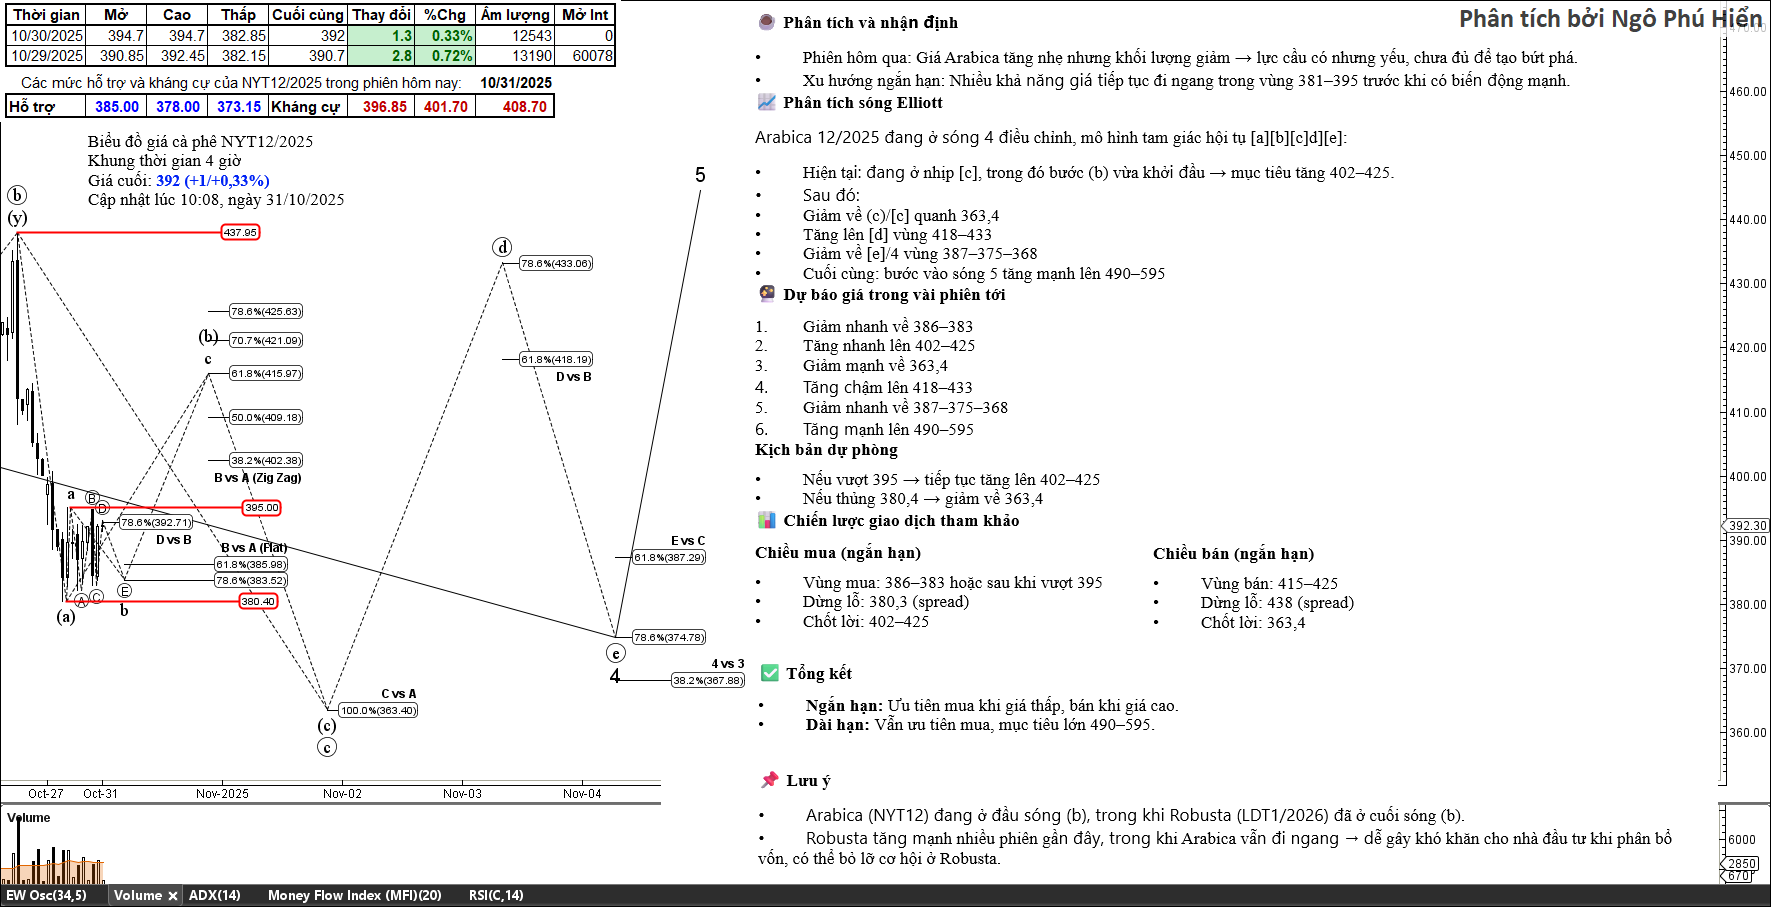Click the red pushpin icon beside Lưu ý

pos(769,780)
